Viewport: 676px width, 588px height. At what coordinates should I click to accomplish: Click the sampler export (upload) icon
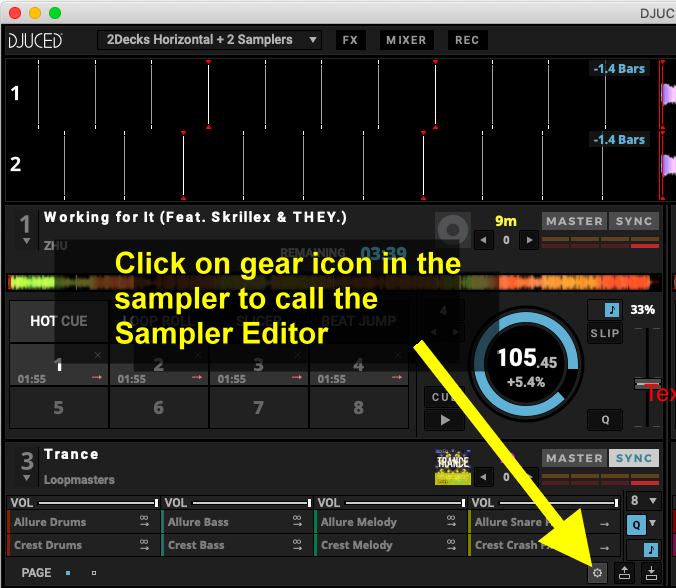click(624, 573)
